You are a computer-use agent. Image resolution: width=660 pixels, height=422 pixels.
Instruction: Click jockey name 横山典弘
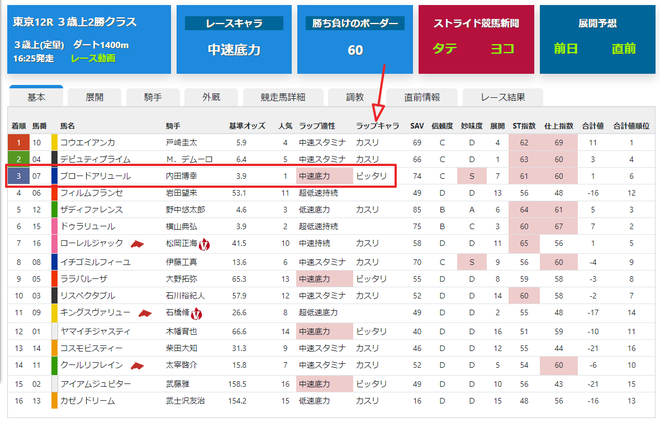[x=181, y=226]
